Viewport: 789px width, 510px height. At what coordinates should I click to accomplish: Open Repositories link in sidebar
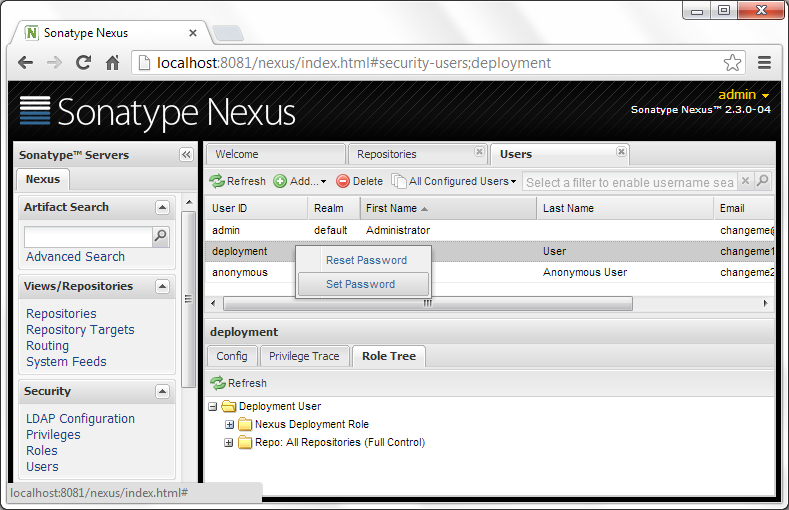point(61,313)
